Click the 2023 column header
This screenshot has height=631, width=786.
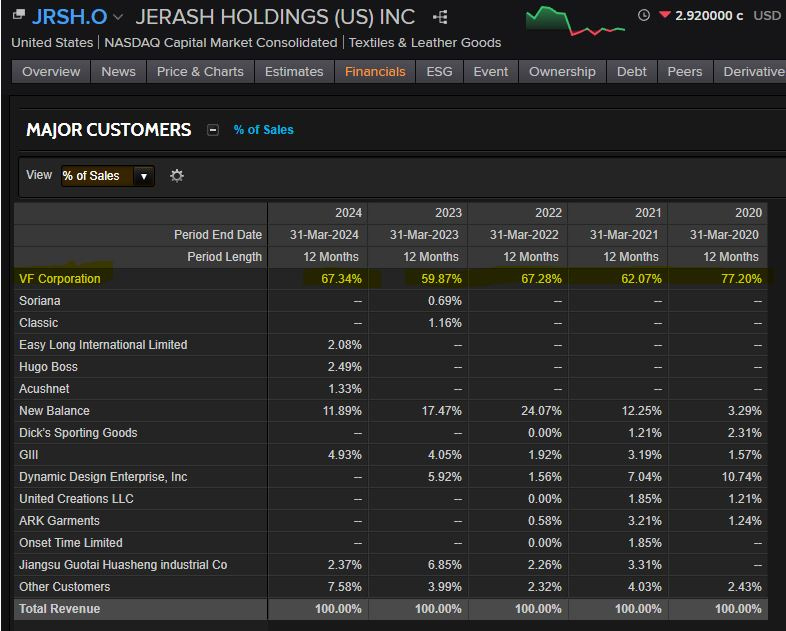pos(448,213)
